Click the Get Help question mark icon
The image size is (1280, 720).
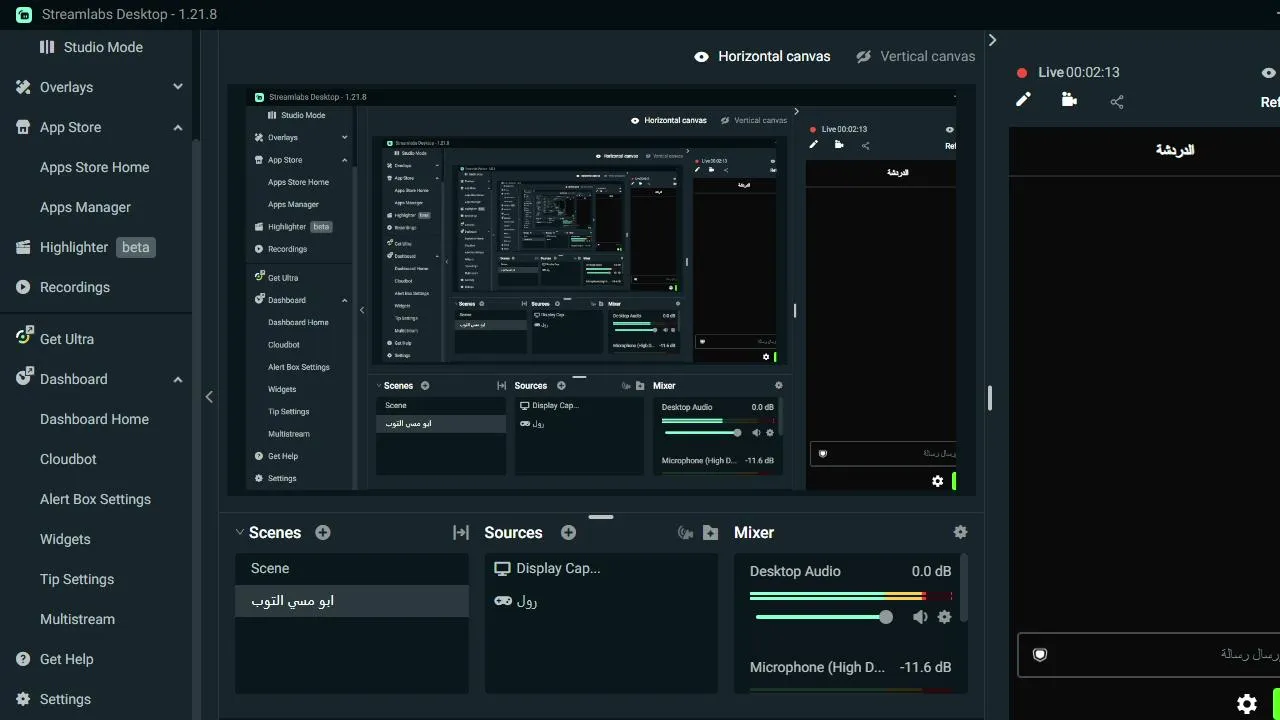[23, 659]
